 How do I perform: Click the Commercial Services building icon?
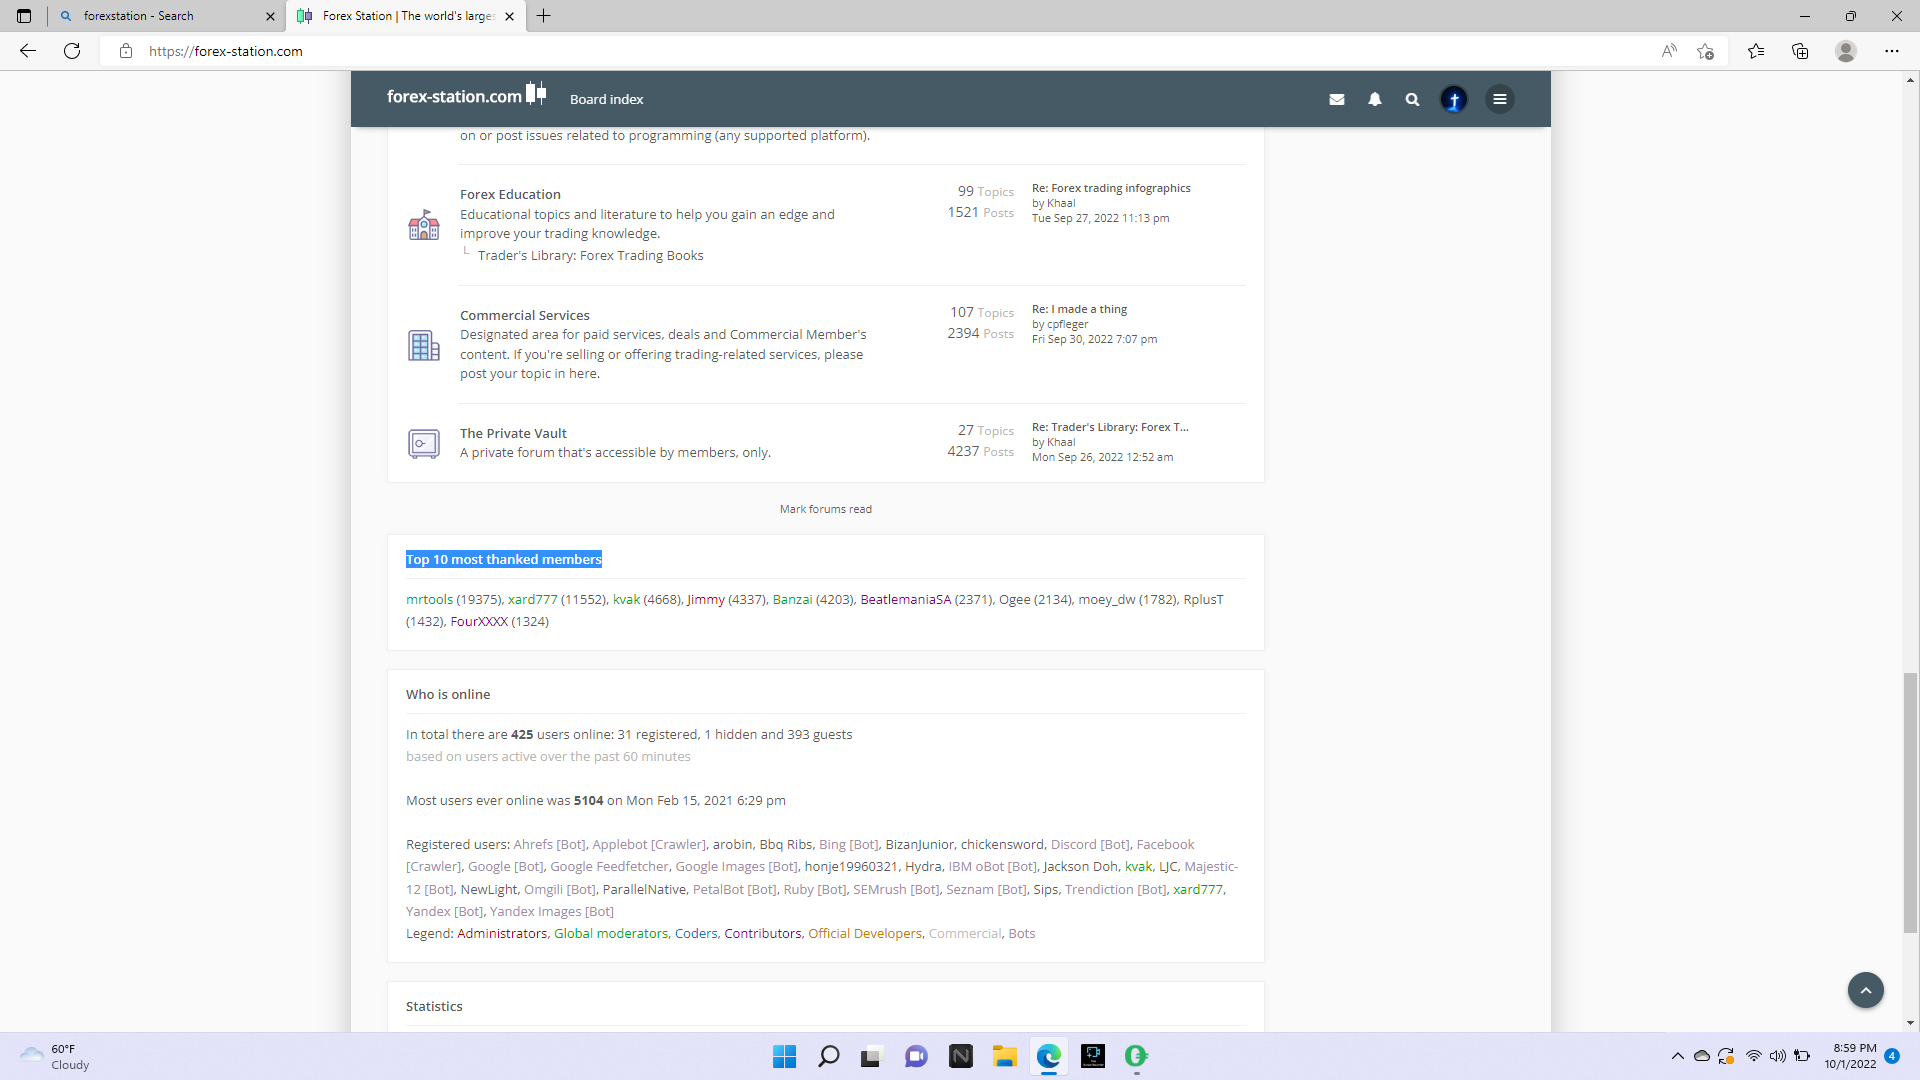(x=424, y=345)
